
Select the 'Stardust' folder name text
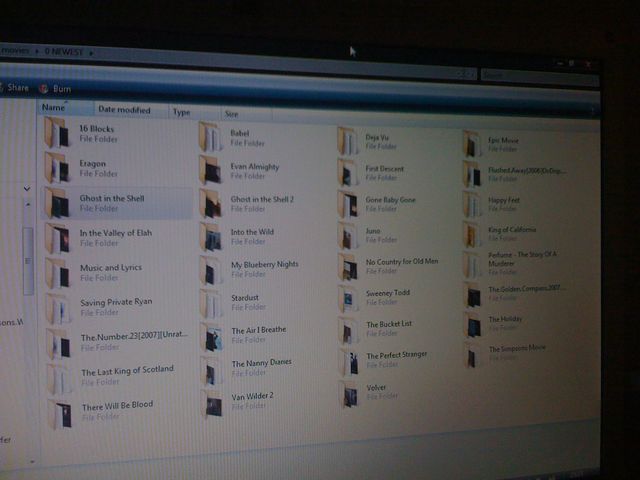click(245, 298)
